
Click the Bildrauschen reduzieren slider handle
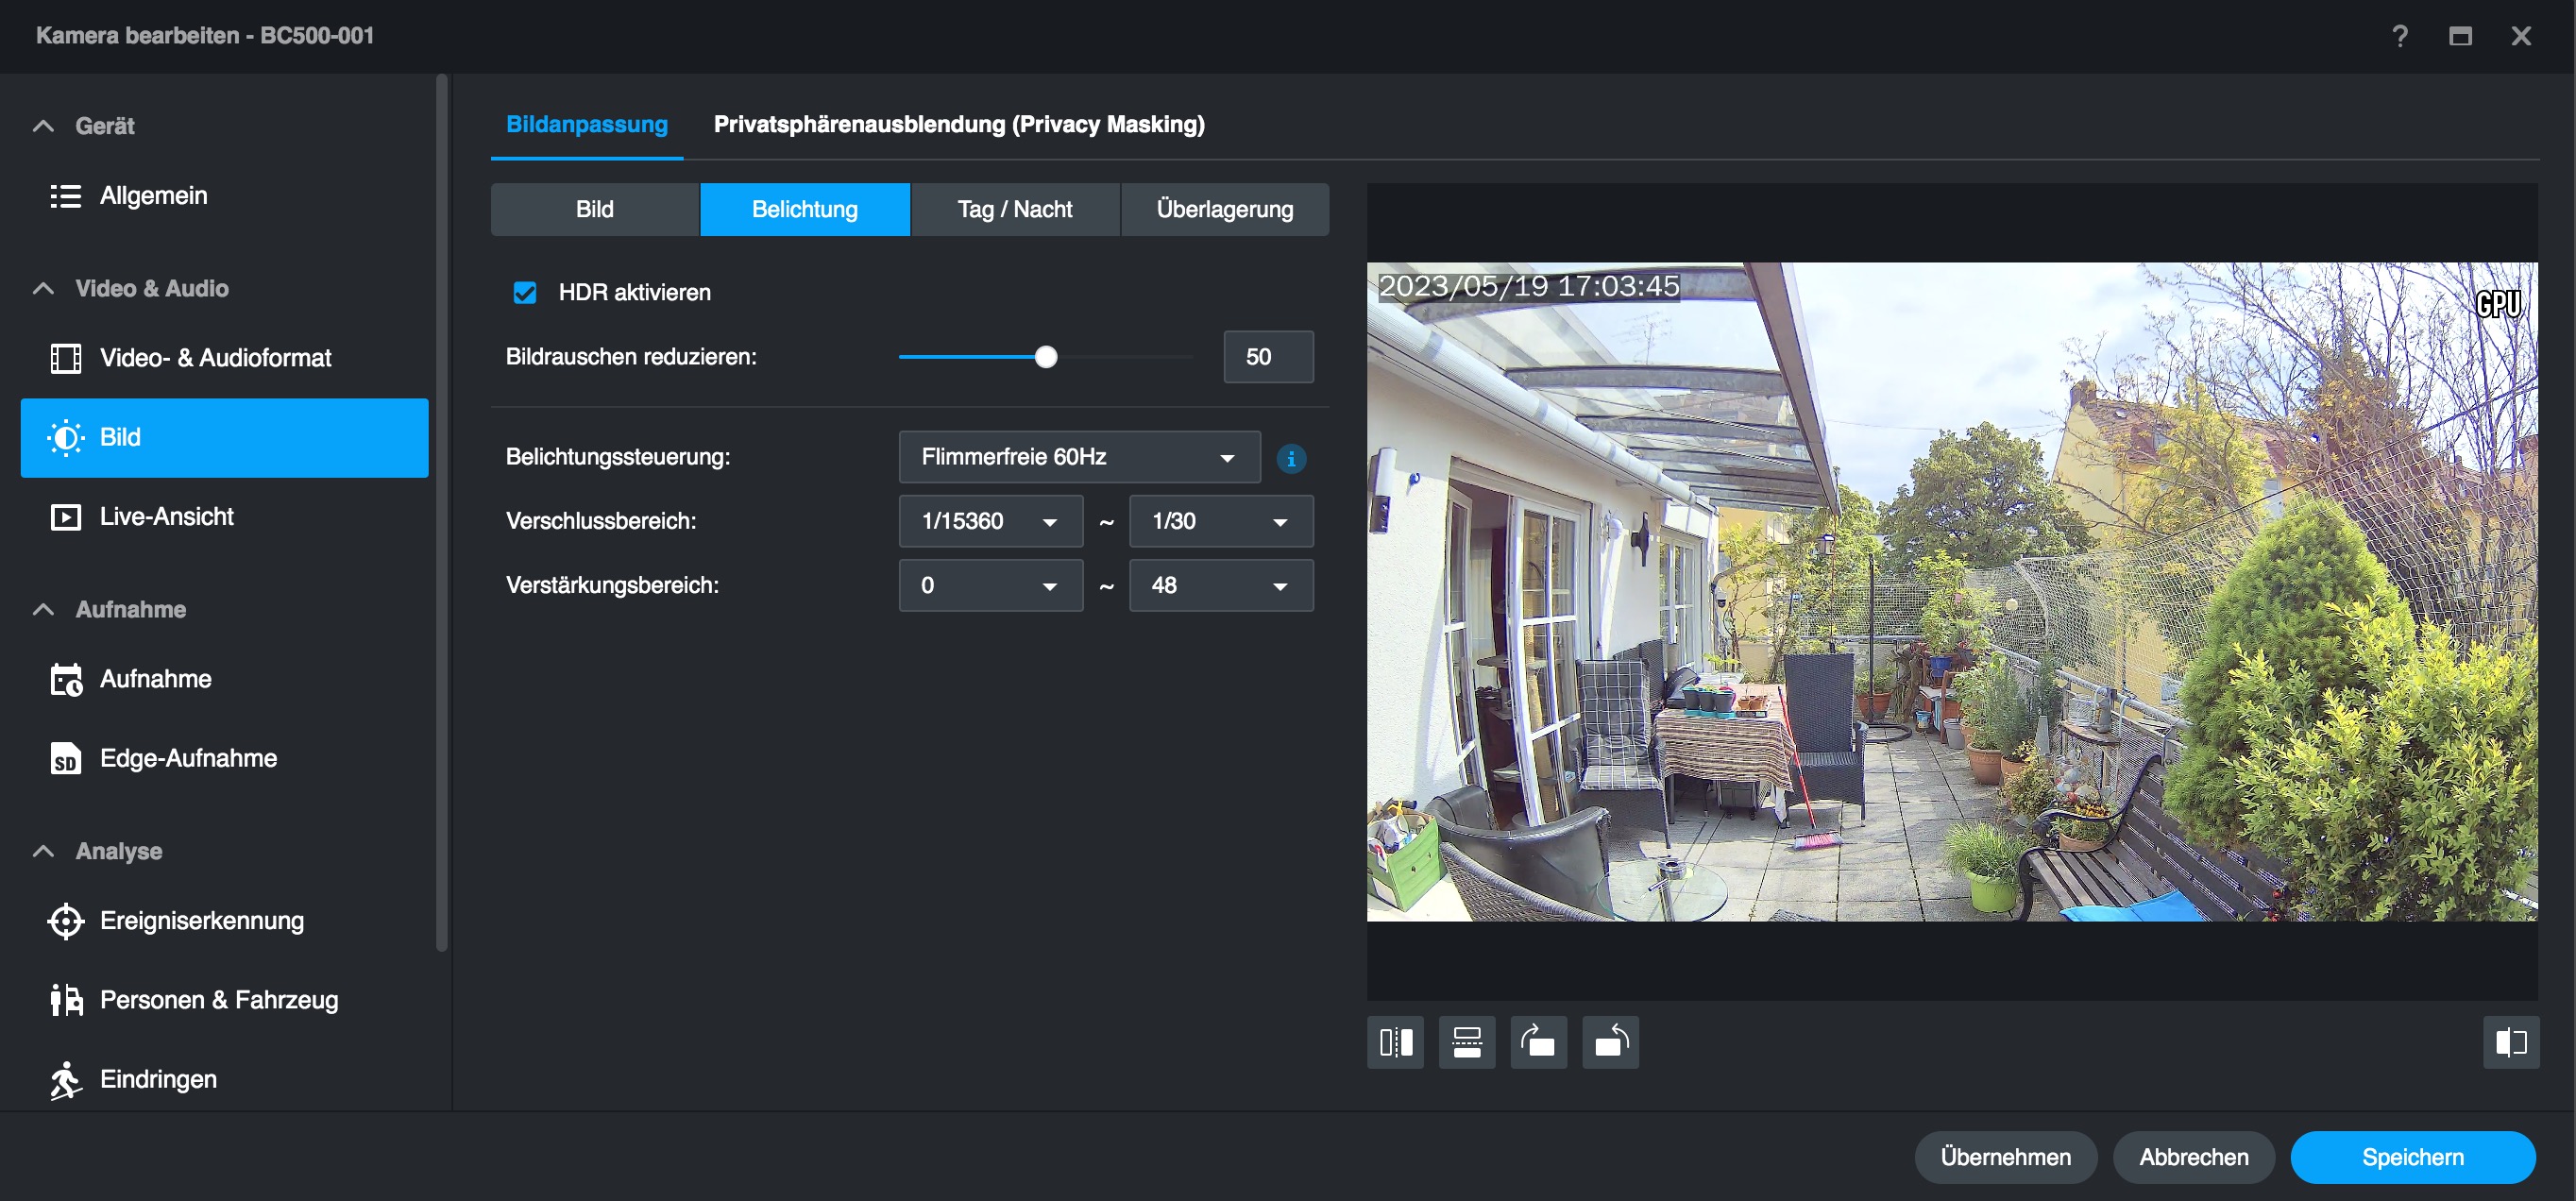coord(1045,357)
